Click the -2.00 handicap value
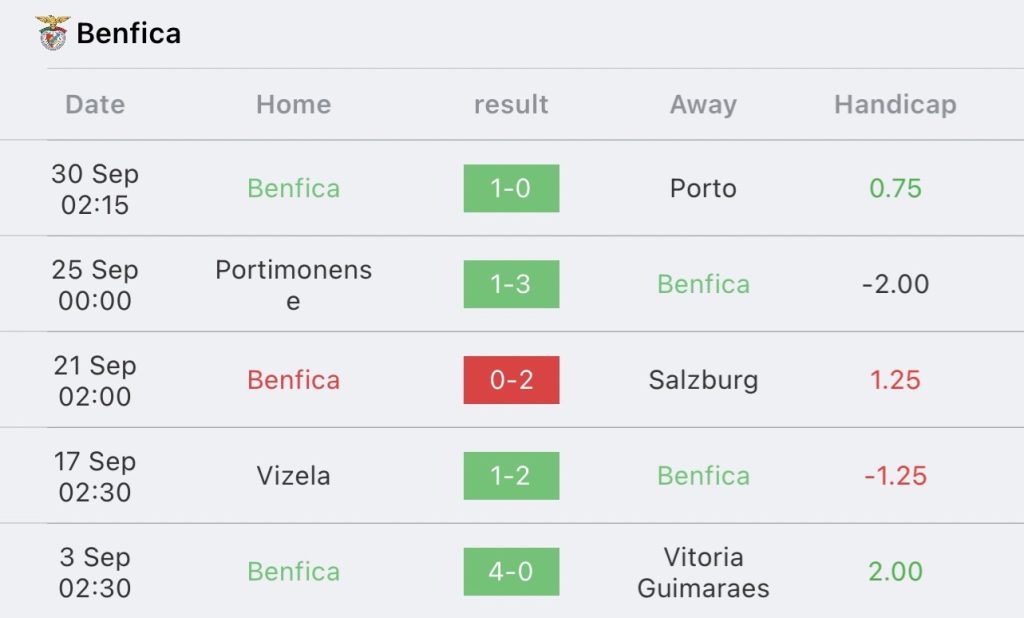This screenshot has width=1024, height=618. [x=895, y=284]
